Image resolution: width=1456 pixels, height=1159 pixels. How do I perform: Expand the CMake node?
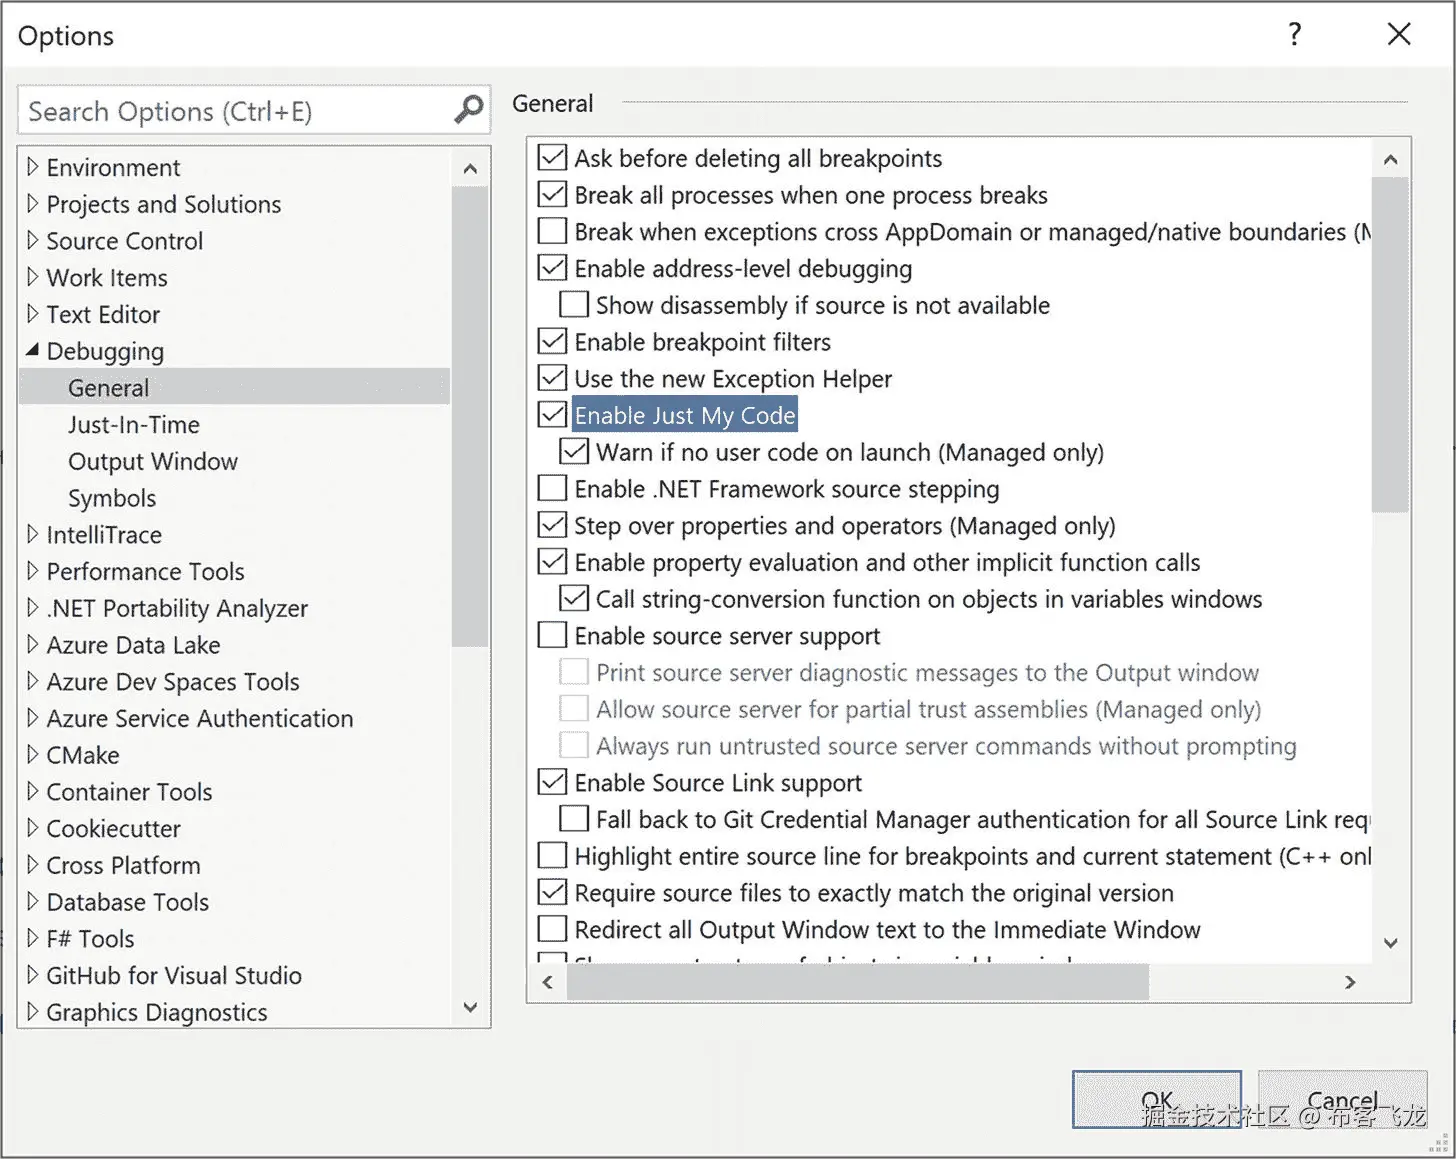pyautogui.click(x=32, y=755)
